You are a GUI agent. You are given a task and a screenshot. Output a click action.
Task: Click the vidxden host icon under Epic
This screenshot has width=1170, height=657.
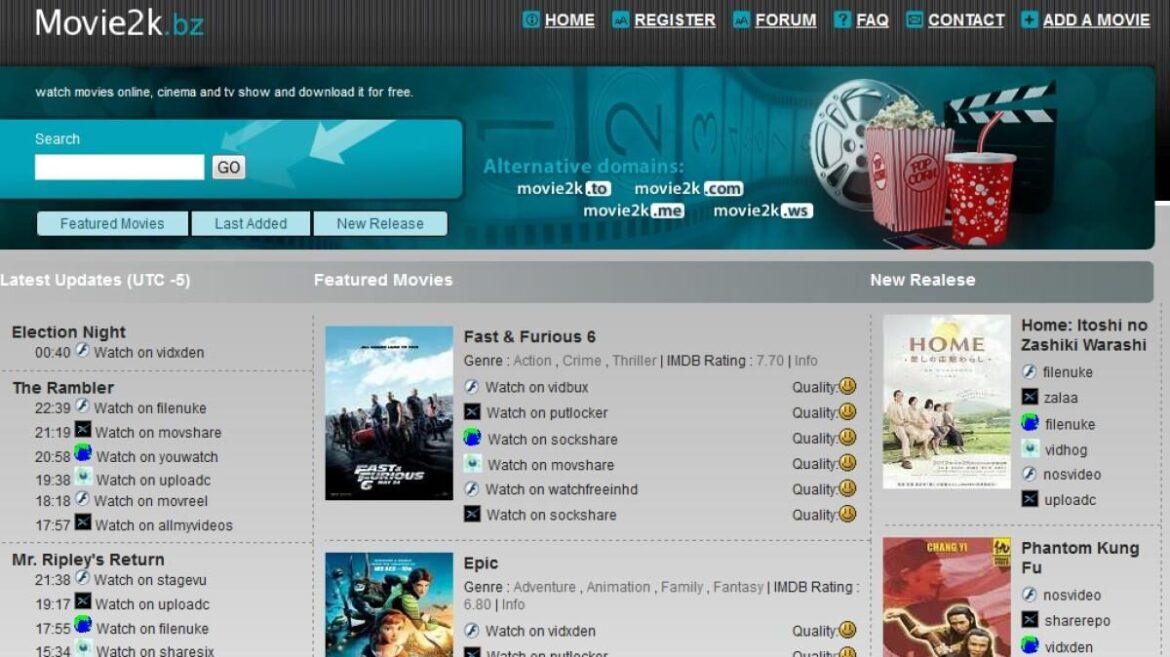coord(471,631)
